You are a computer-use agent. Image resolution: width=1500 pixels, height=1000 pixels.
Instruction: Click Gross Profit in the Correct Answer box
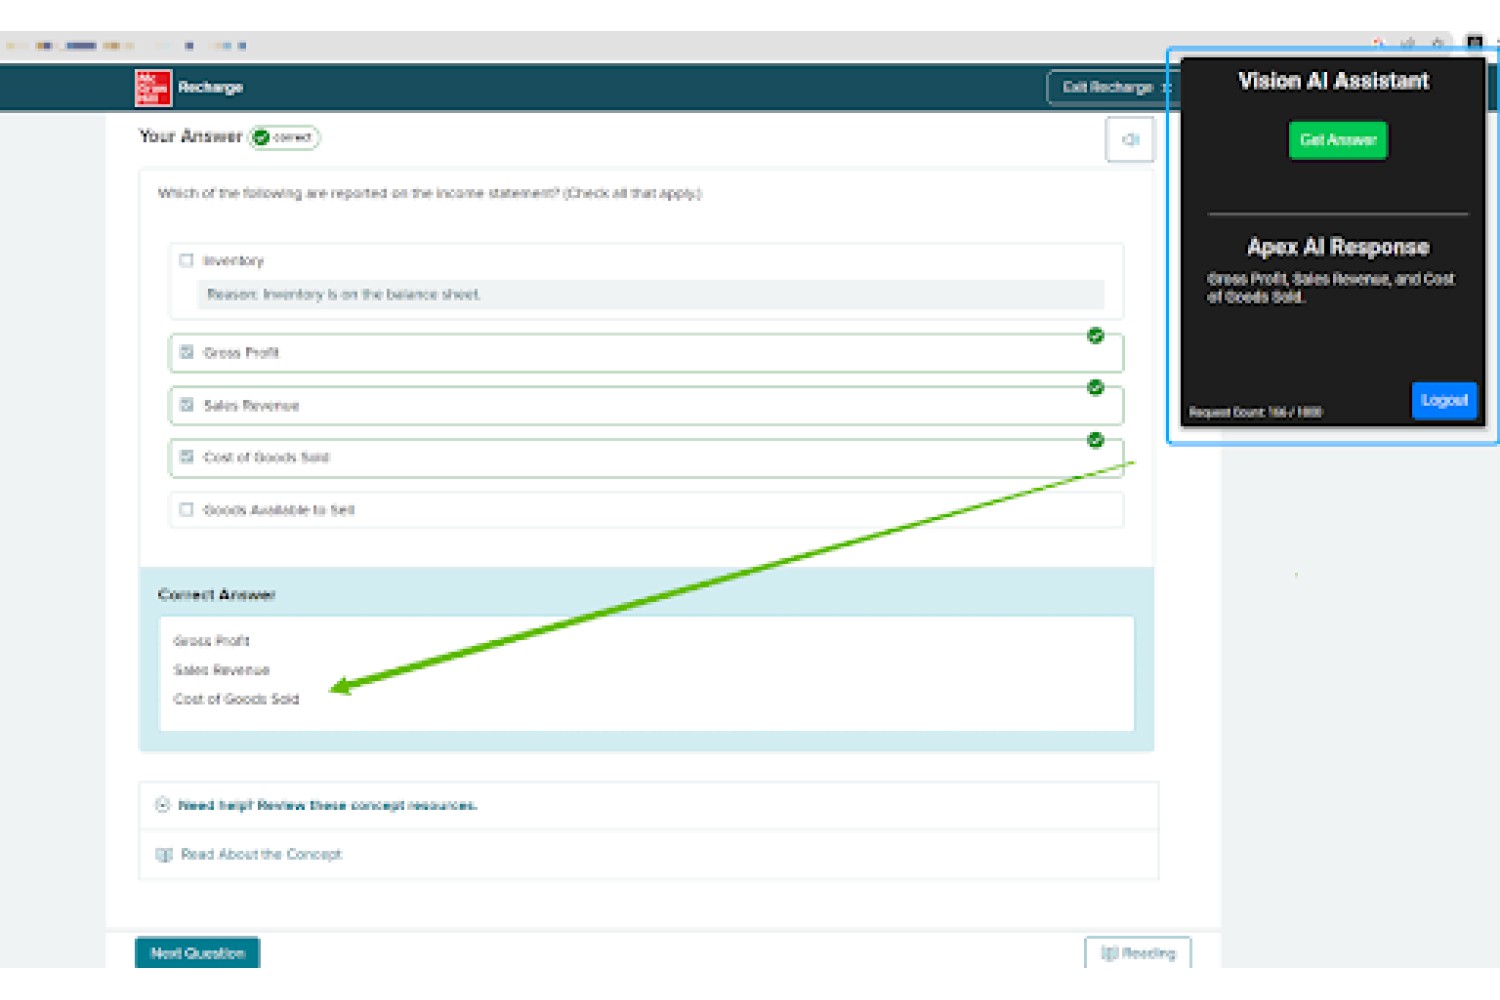(211, 641)
